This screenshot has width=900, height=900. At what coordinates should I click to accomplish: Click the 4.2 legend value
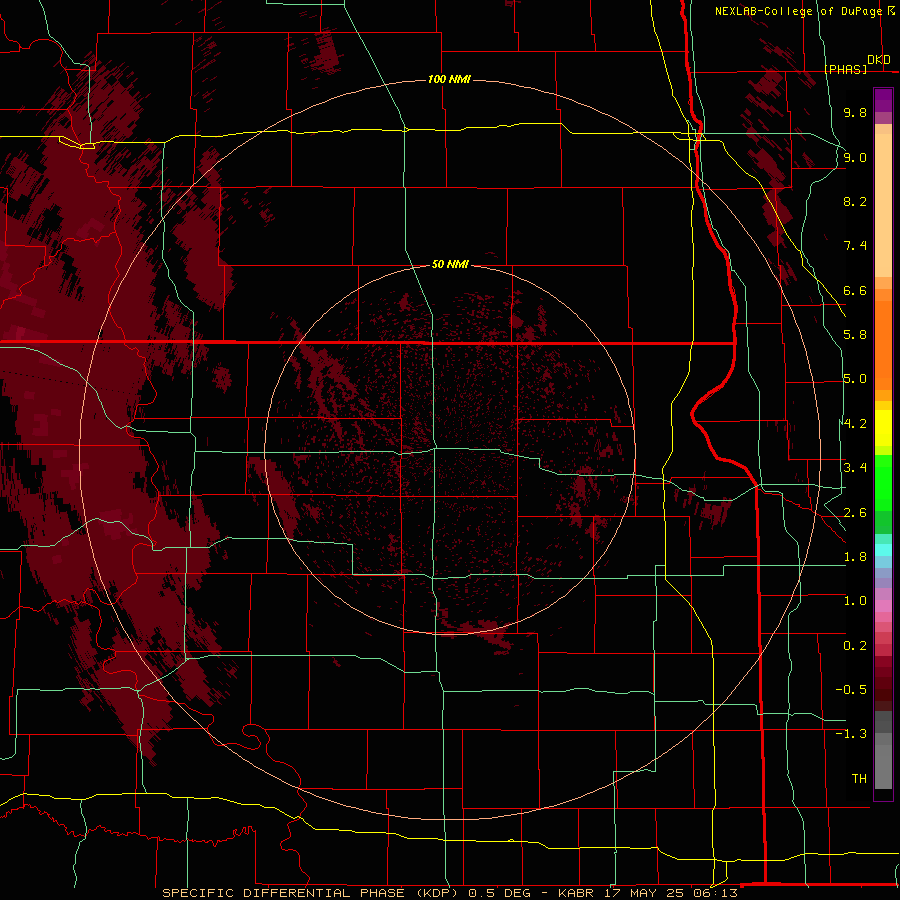pos(855,424)
